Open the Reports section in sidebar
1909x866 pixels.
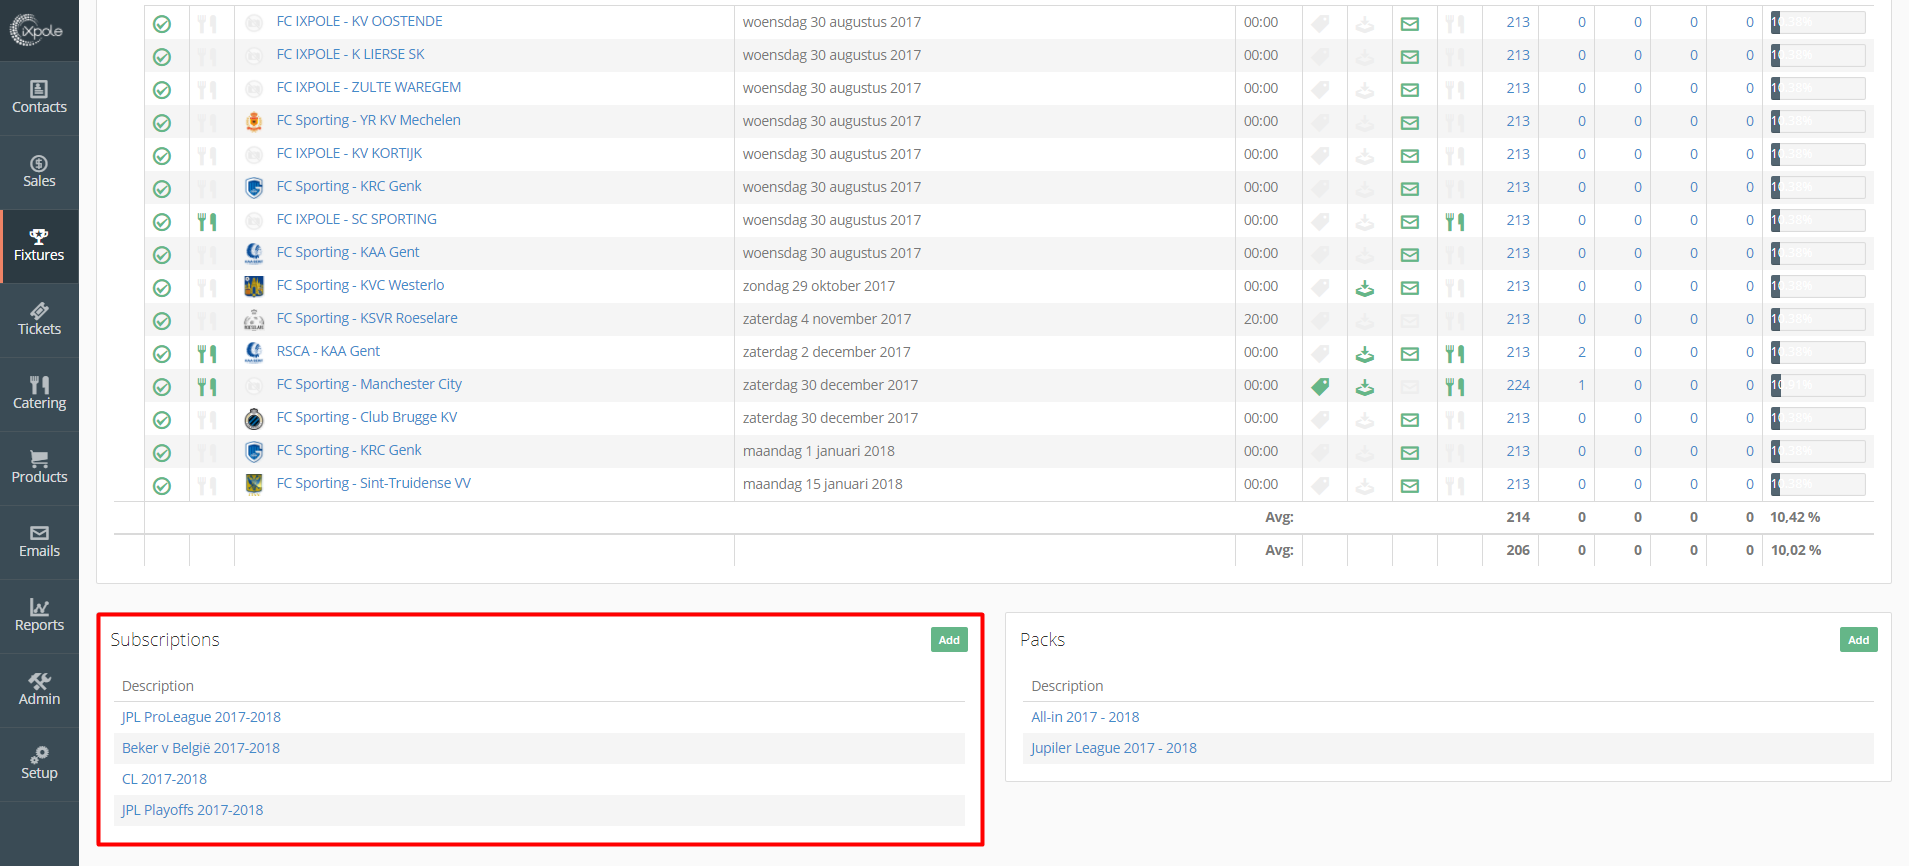click(x=39, y=616)
